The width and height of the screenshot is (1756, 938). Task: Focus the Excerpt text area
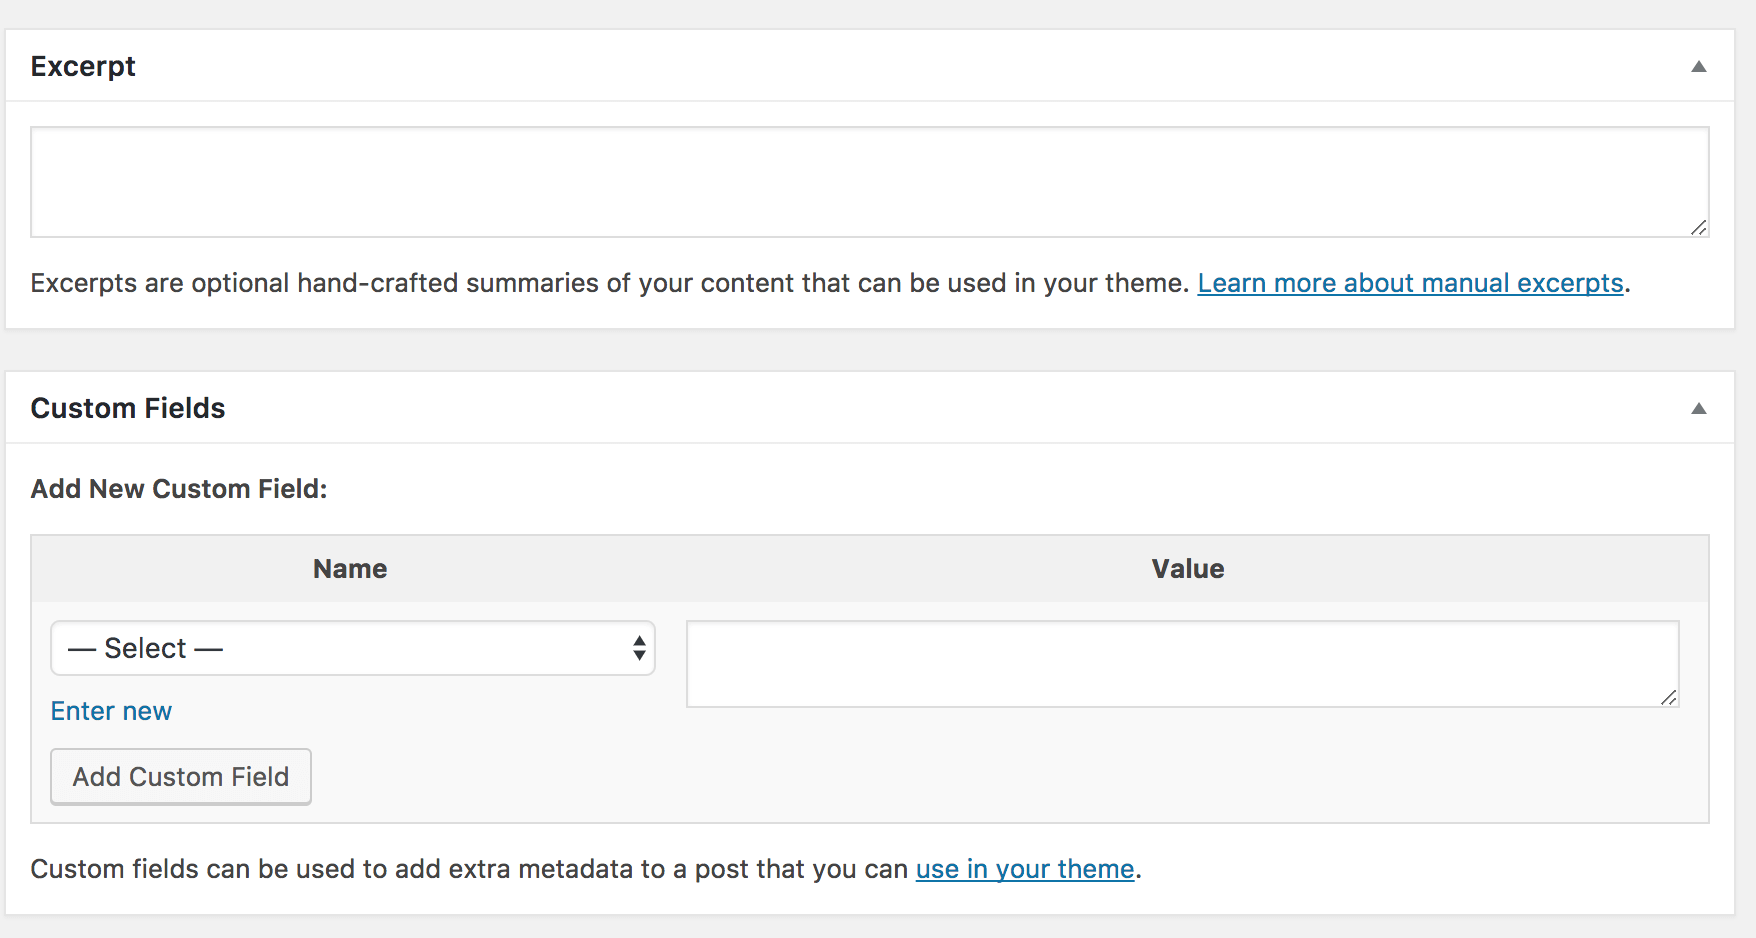[868, 182]
